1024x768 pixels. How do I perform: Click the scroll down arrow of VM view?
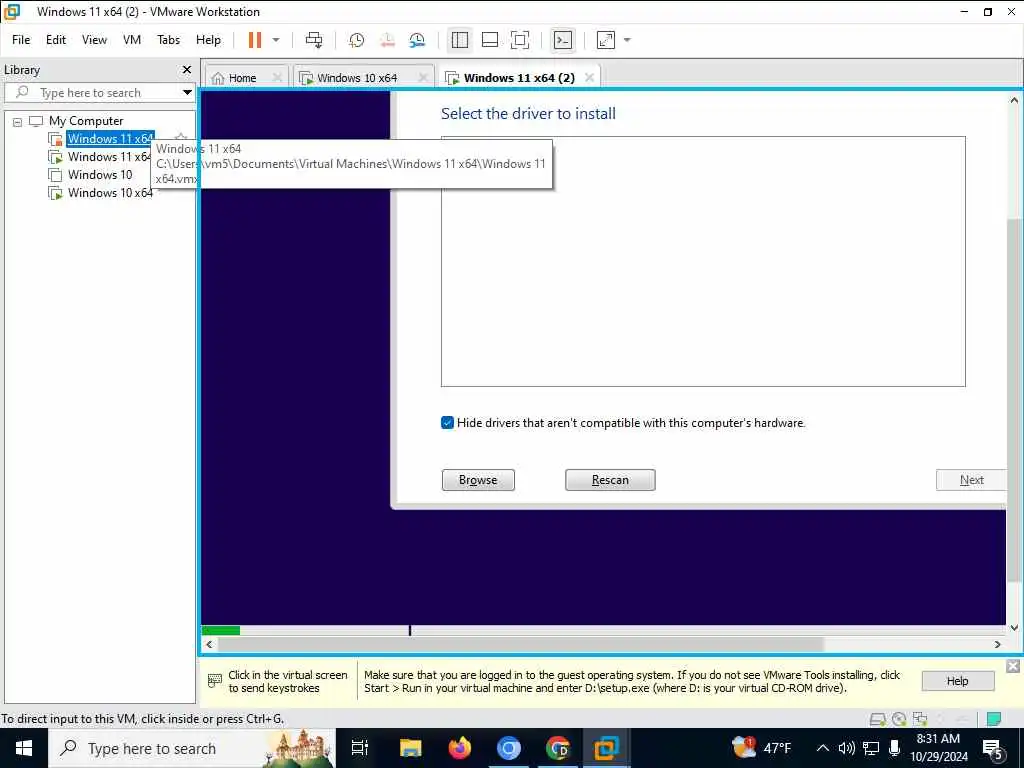click(x=1014, y=628)
